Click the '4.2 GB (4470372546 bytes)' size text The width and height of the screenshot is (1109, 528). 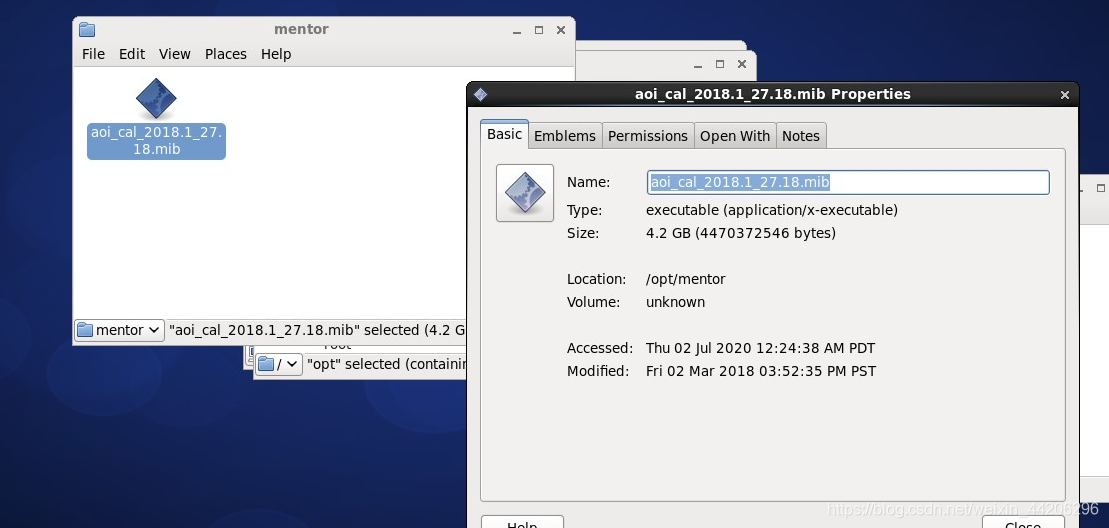tap(741, 233)
